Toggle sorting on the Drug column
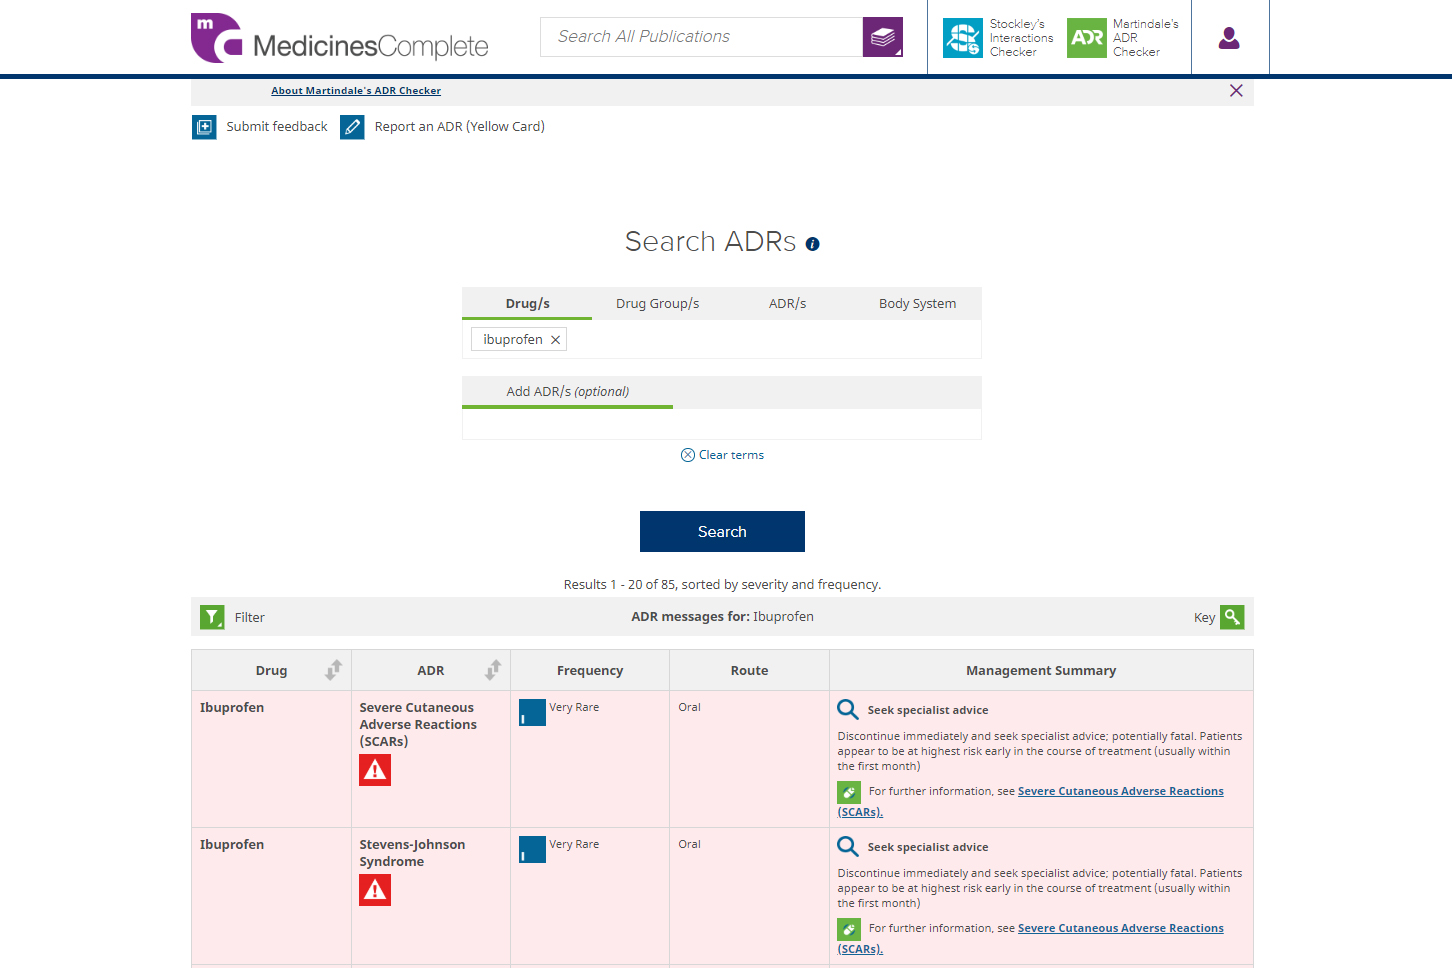Screen dimensions: 1452x968 (x=333, y=670)
